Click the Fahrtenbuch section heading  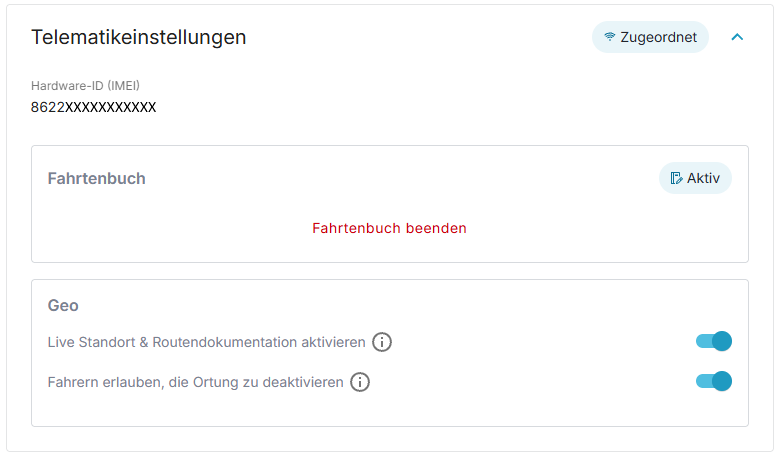coord(97,178)
